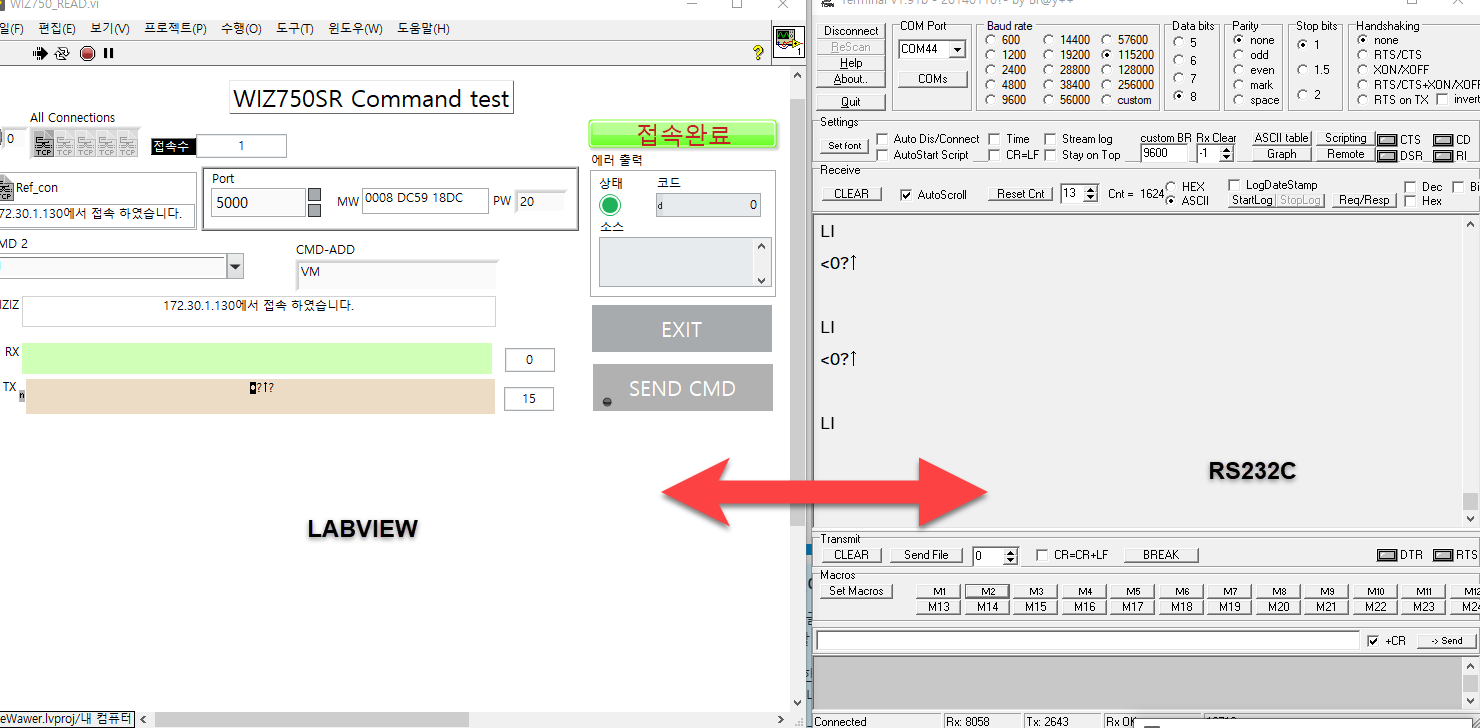
Task: Select the 9600 baud rate radio button
Action: tap(991, 100)
